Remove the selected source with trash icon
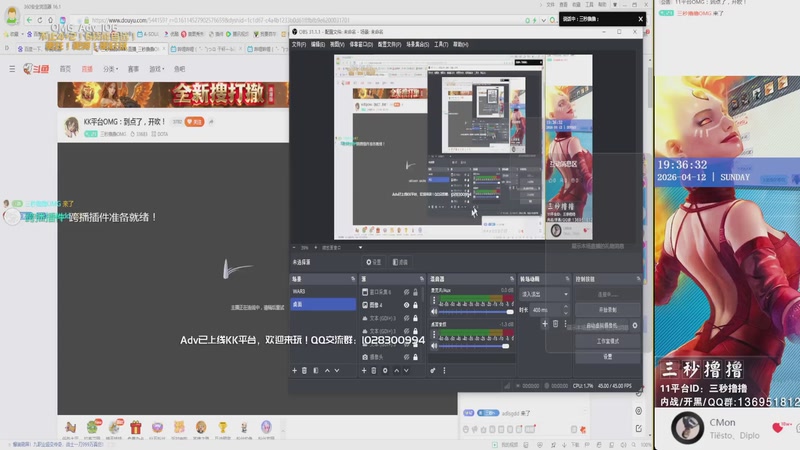The image size is (800, 450). coord(374,370)
